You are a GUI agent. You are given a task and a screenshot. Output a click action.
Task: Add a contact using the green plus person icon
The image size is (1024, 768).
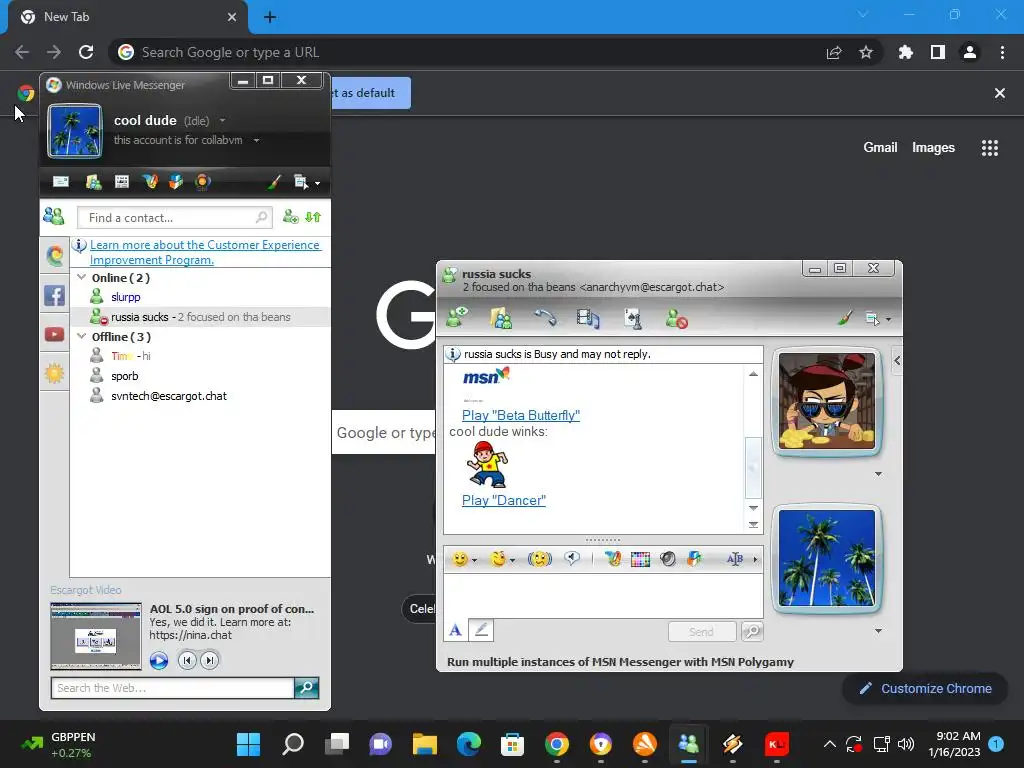click(291, 217)
